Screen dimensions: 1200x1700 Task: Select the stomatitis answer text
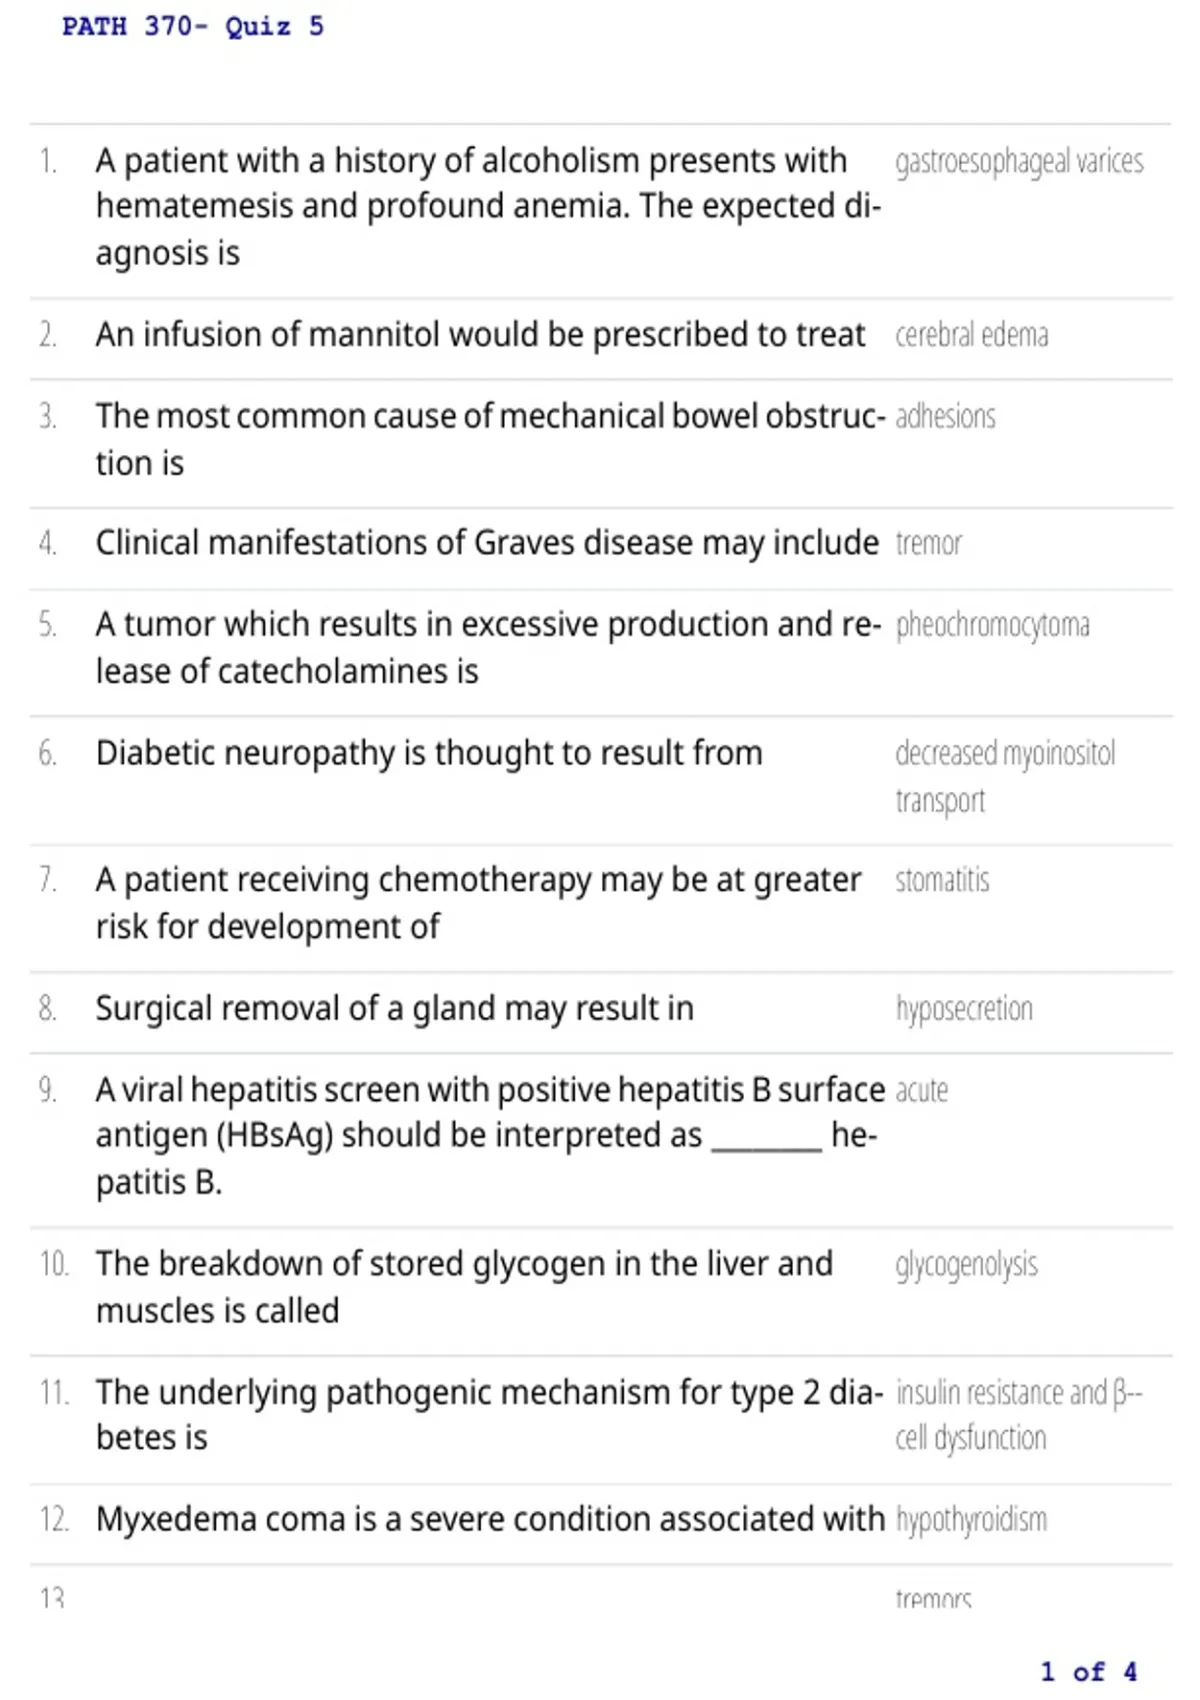pyautogui.click(x=942, y=881)
